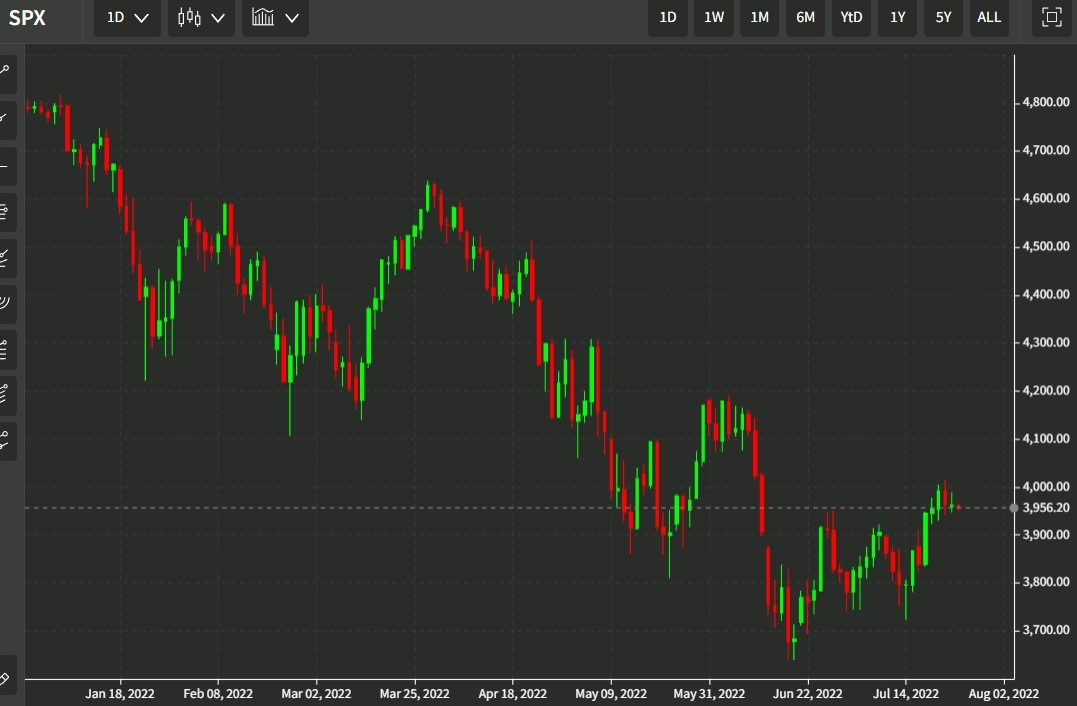
Task: Select the 1Y time range
Action: pos(897,18)
